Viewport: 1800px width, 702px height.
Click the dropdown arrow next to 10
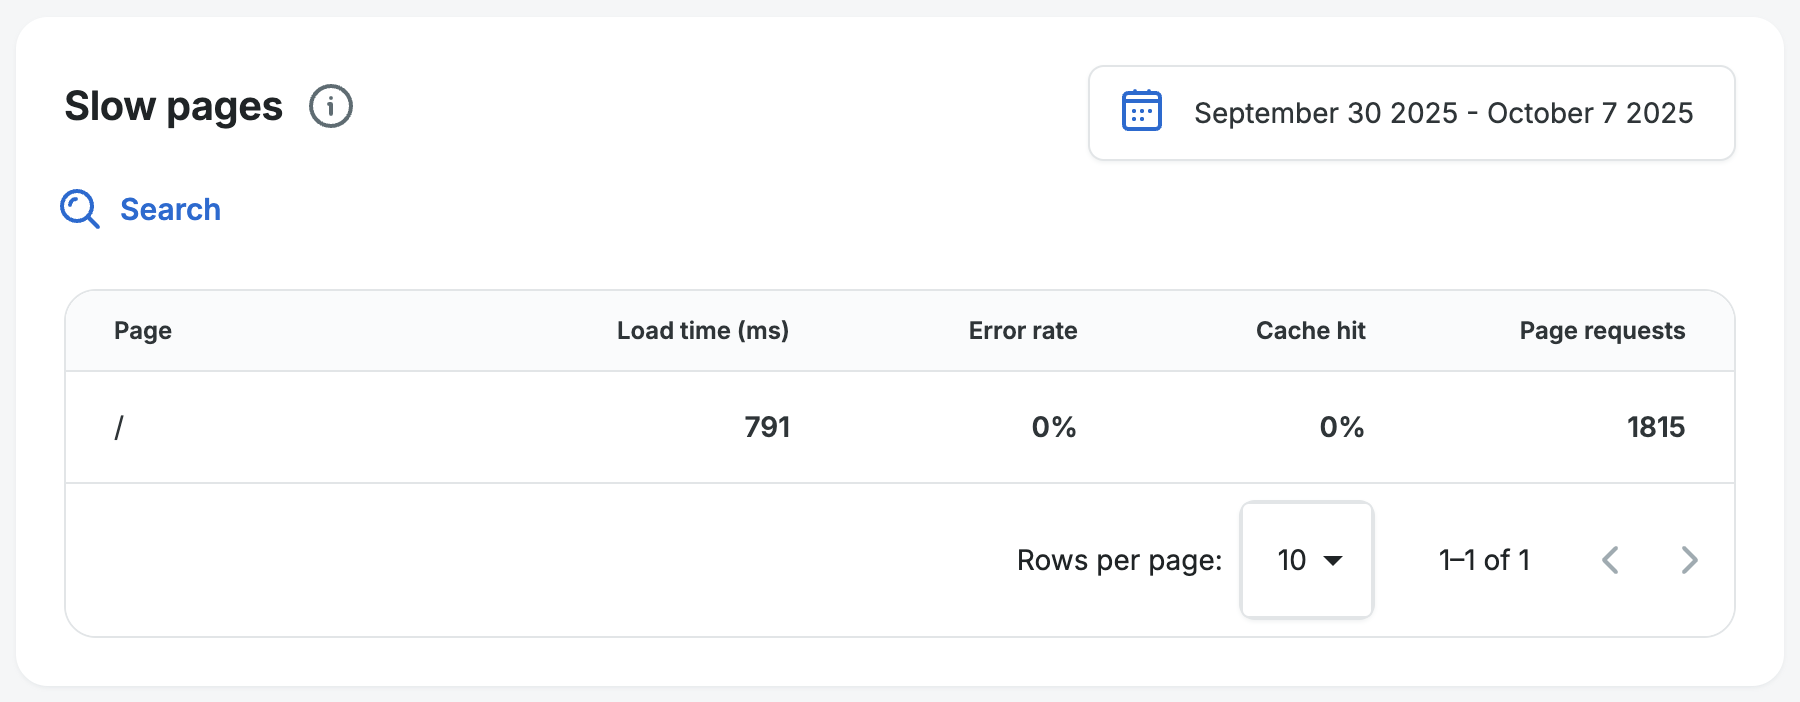click(x=1333, y=560)
